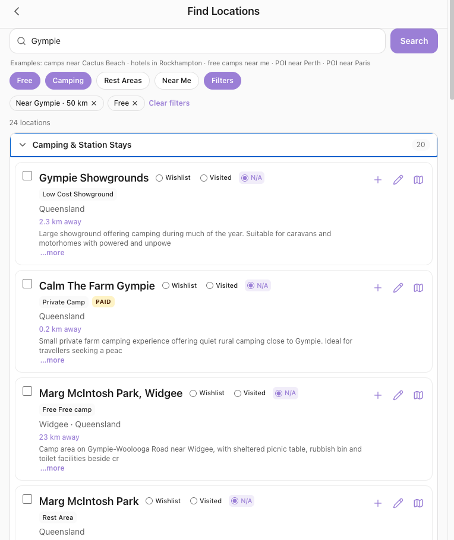Toggle the Near Me filter pill

177,81
